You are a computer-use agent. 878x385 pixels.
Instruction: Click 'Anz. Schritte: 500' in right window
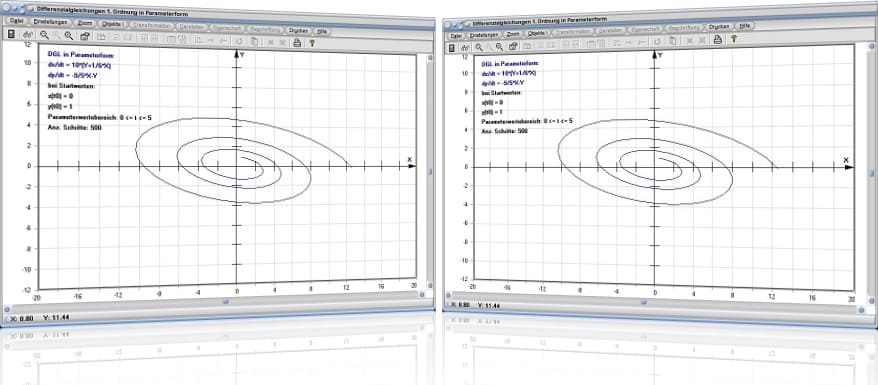(505, 131)
